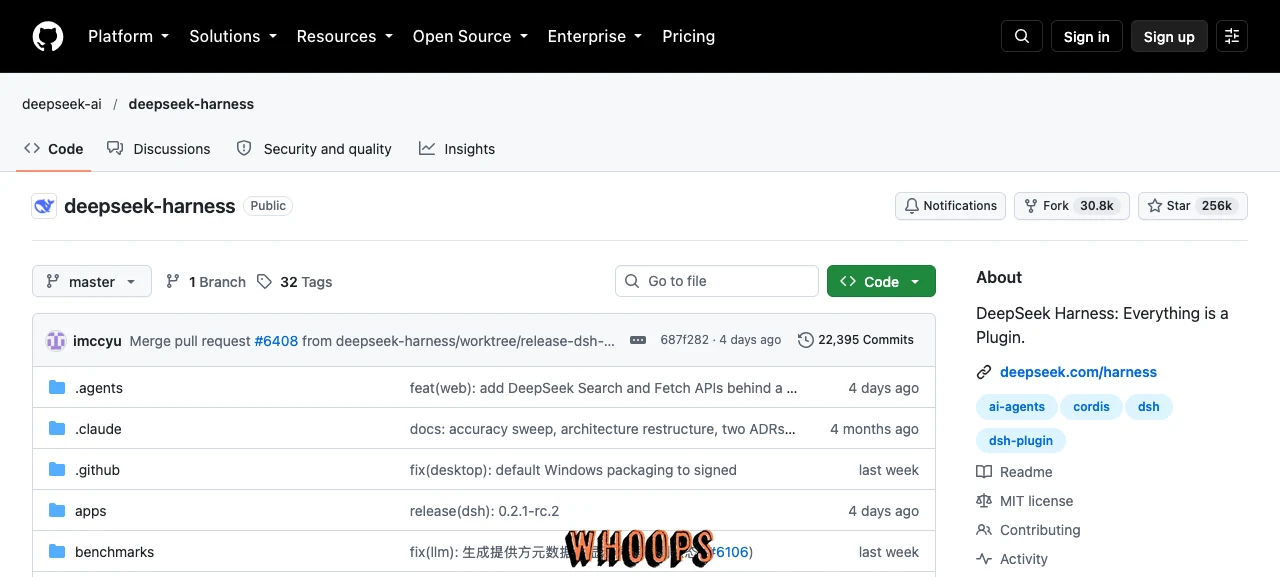Click the dsh-plugin topic tag
Screen dimensions: 1280x577
[x=1021, y=440]
